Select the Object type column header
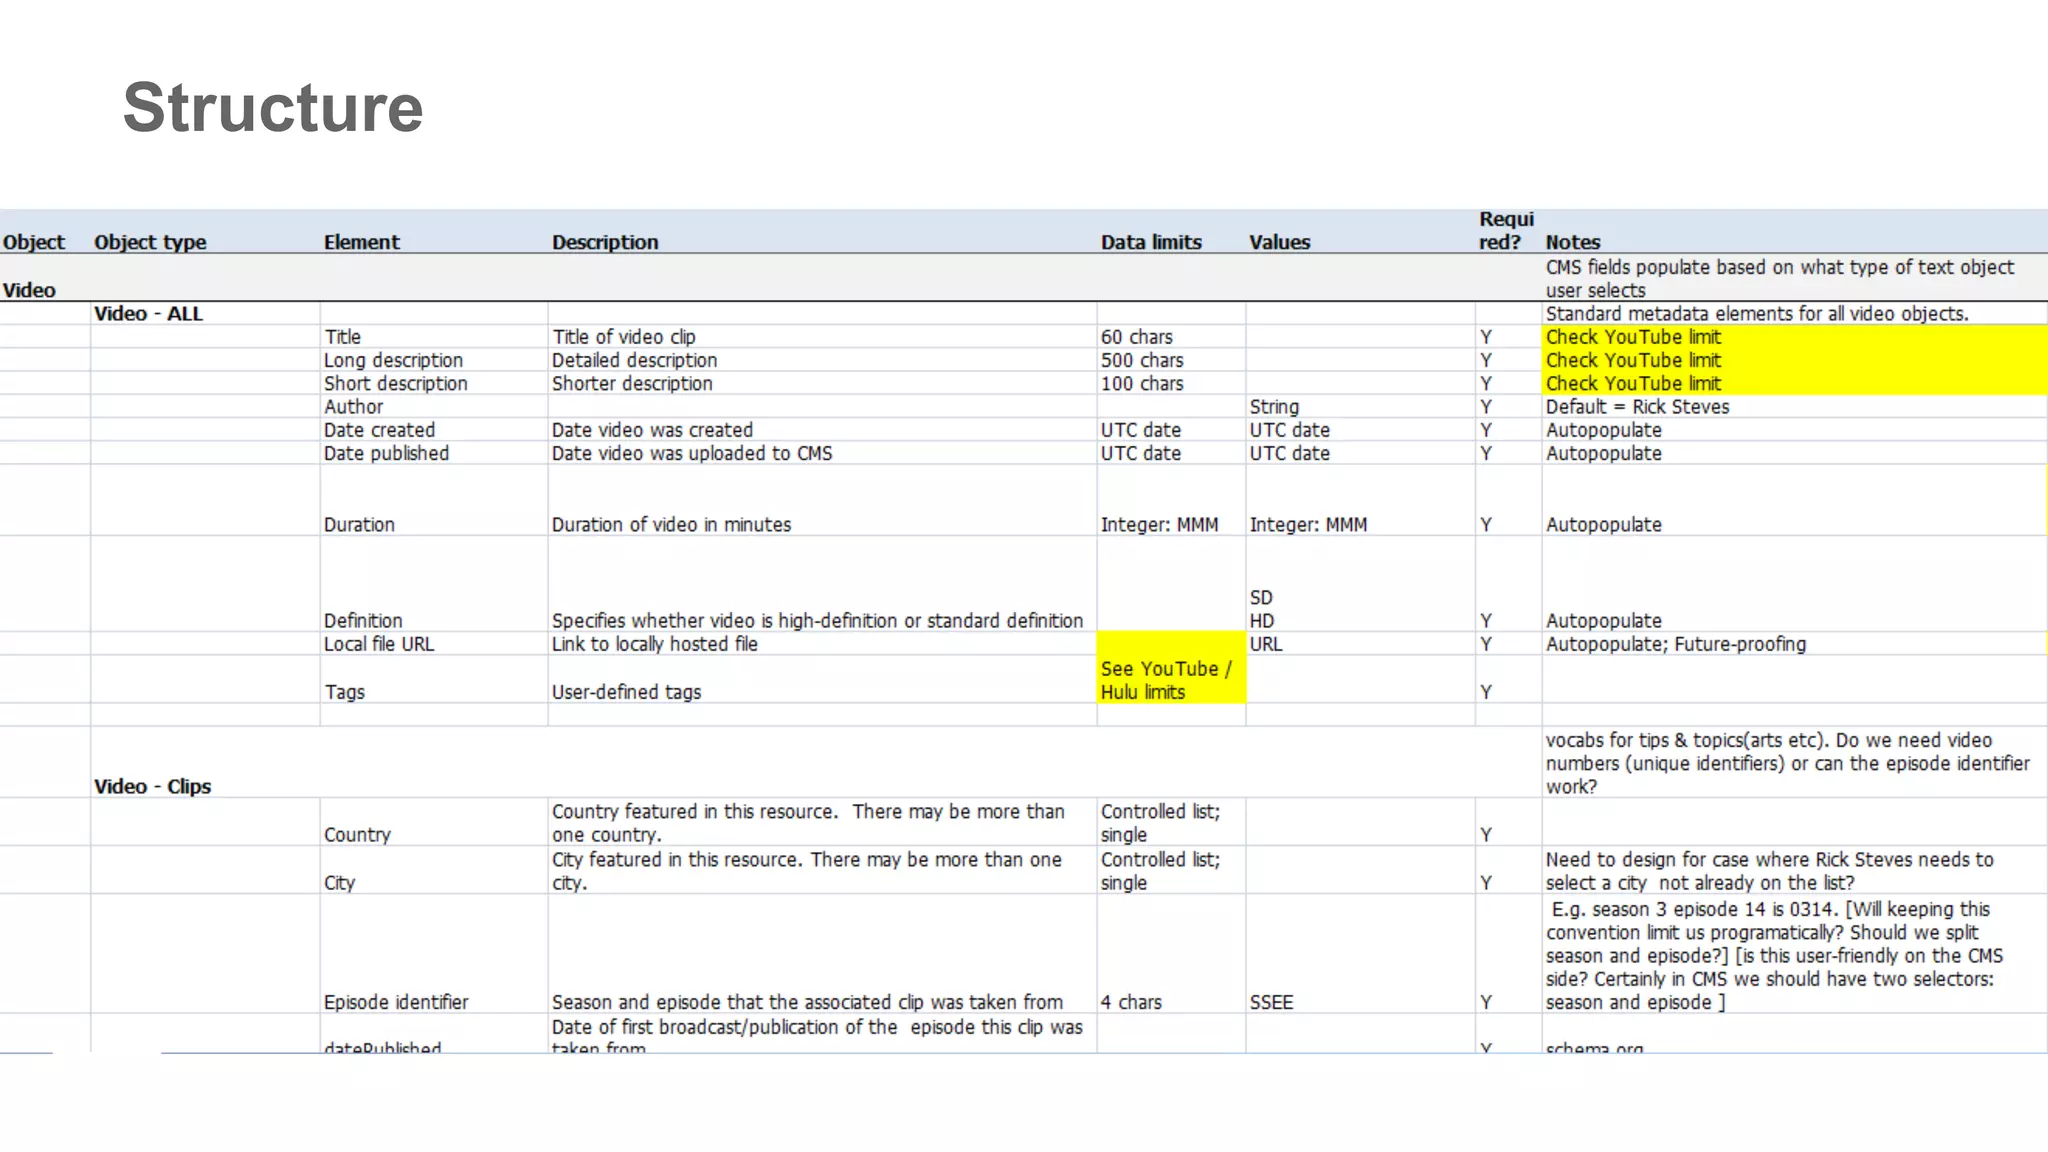 tap(150, 242)
